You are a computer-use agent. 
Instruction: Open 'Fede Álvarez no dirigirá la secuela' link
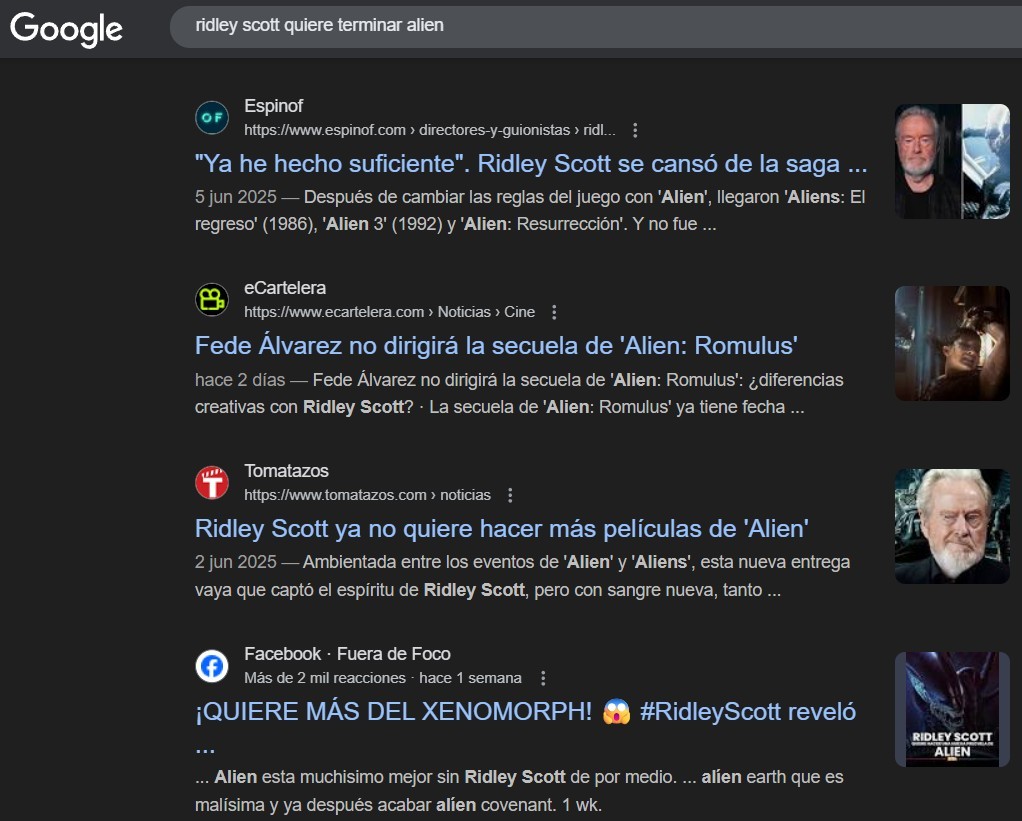[496, 345]
